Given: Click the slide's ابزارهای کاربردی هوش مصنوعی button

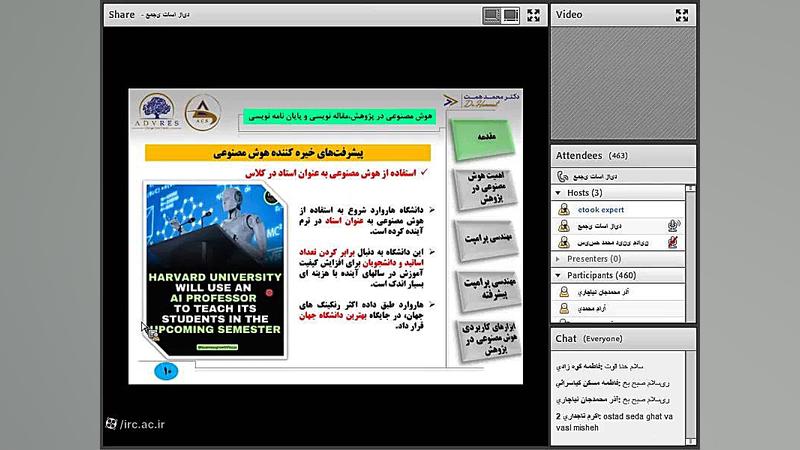Looking at the screenshot, I should click(490, 340).
